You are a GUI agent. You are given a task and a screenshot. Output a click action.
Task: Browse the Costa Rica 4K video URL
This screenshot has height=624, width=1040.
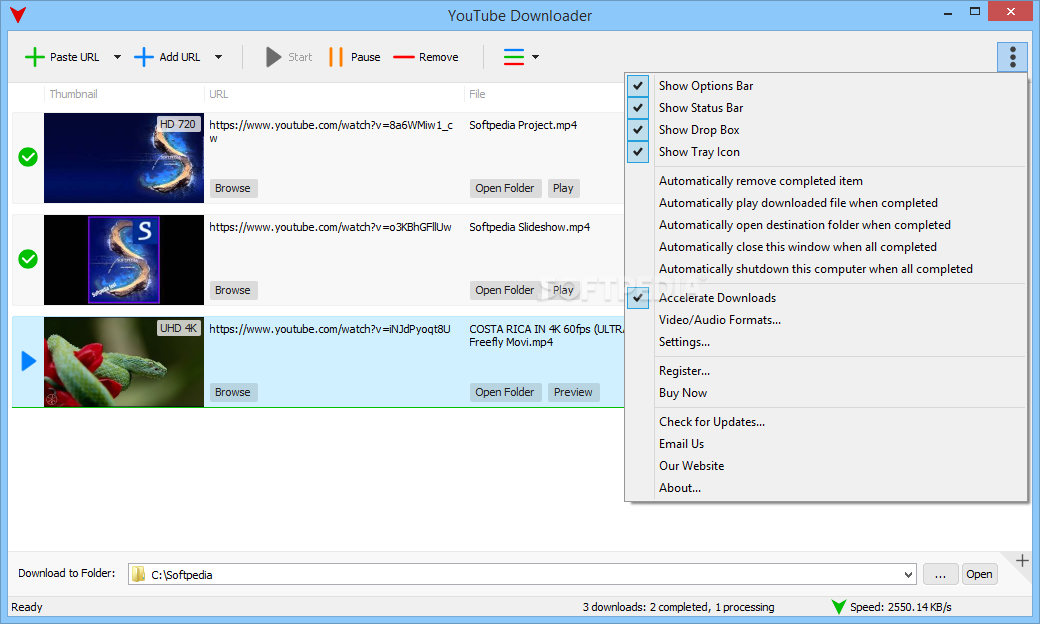[x=233, y=392]
